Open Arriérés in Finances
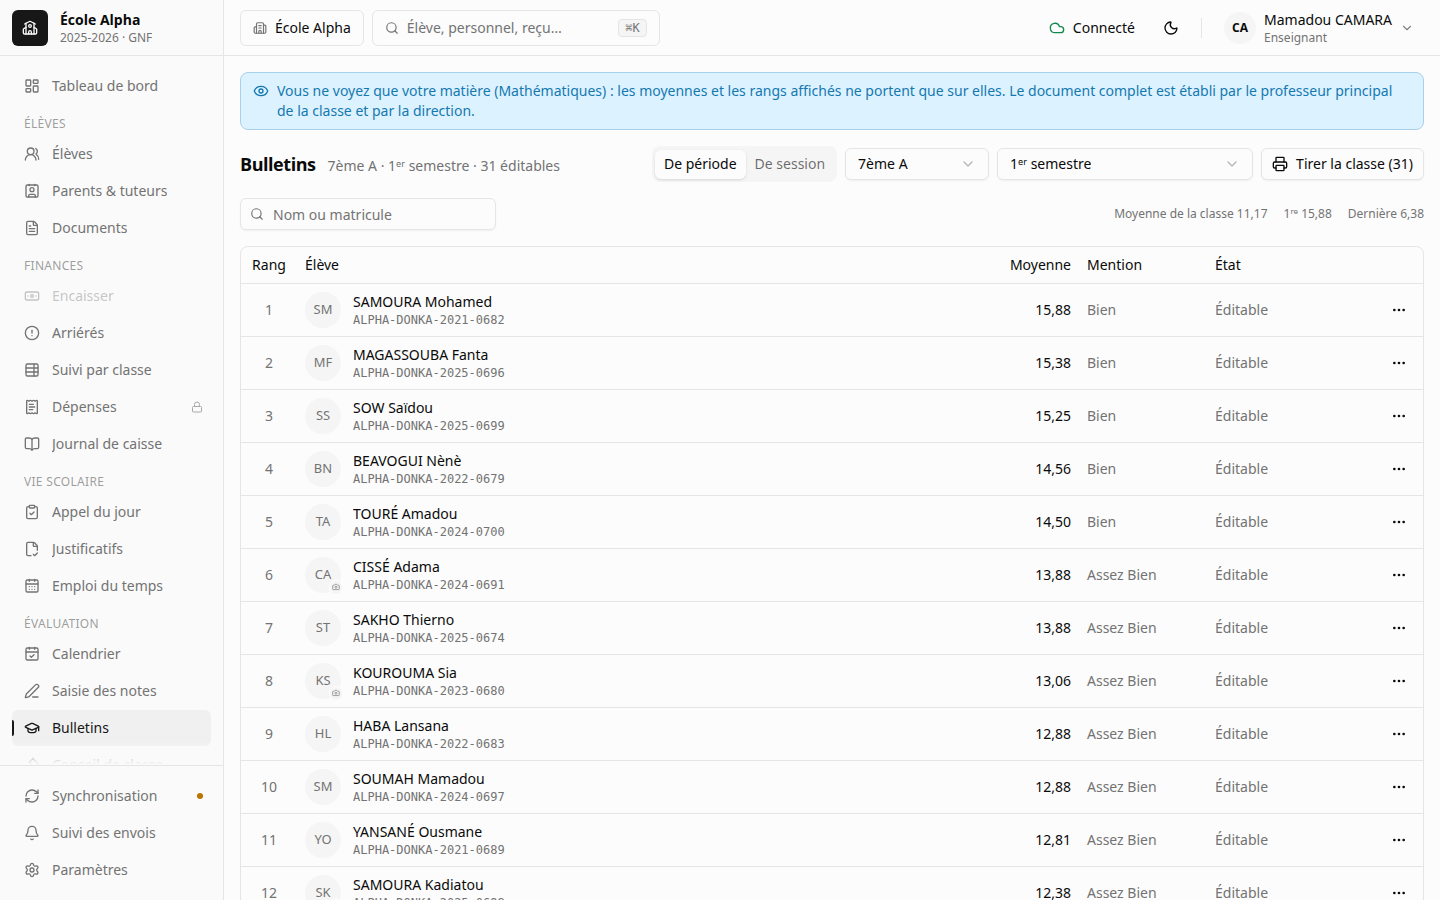The height and width of the screenshot is (900, 1440). click(111, 333)
